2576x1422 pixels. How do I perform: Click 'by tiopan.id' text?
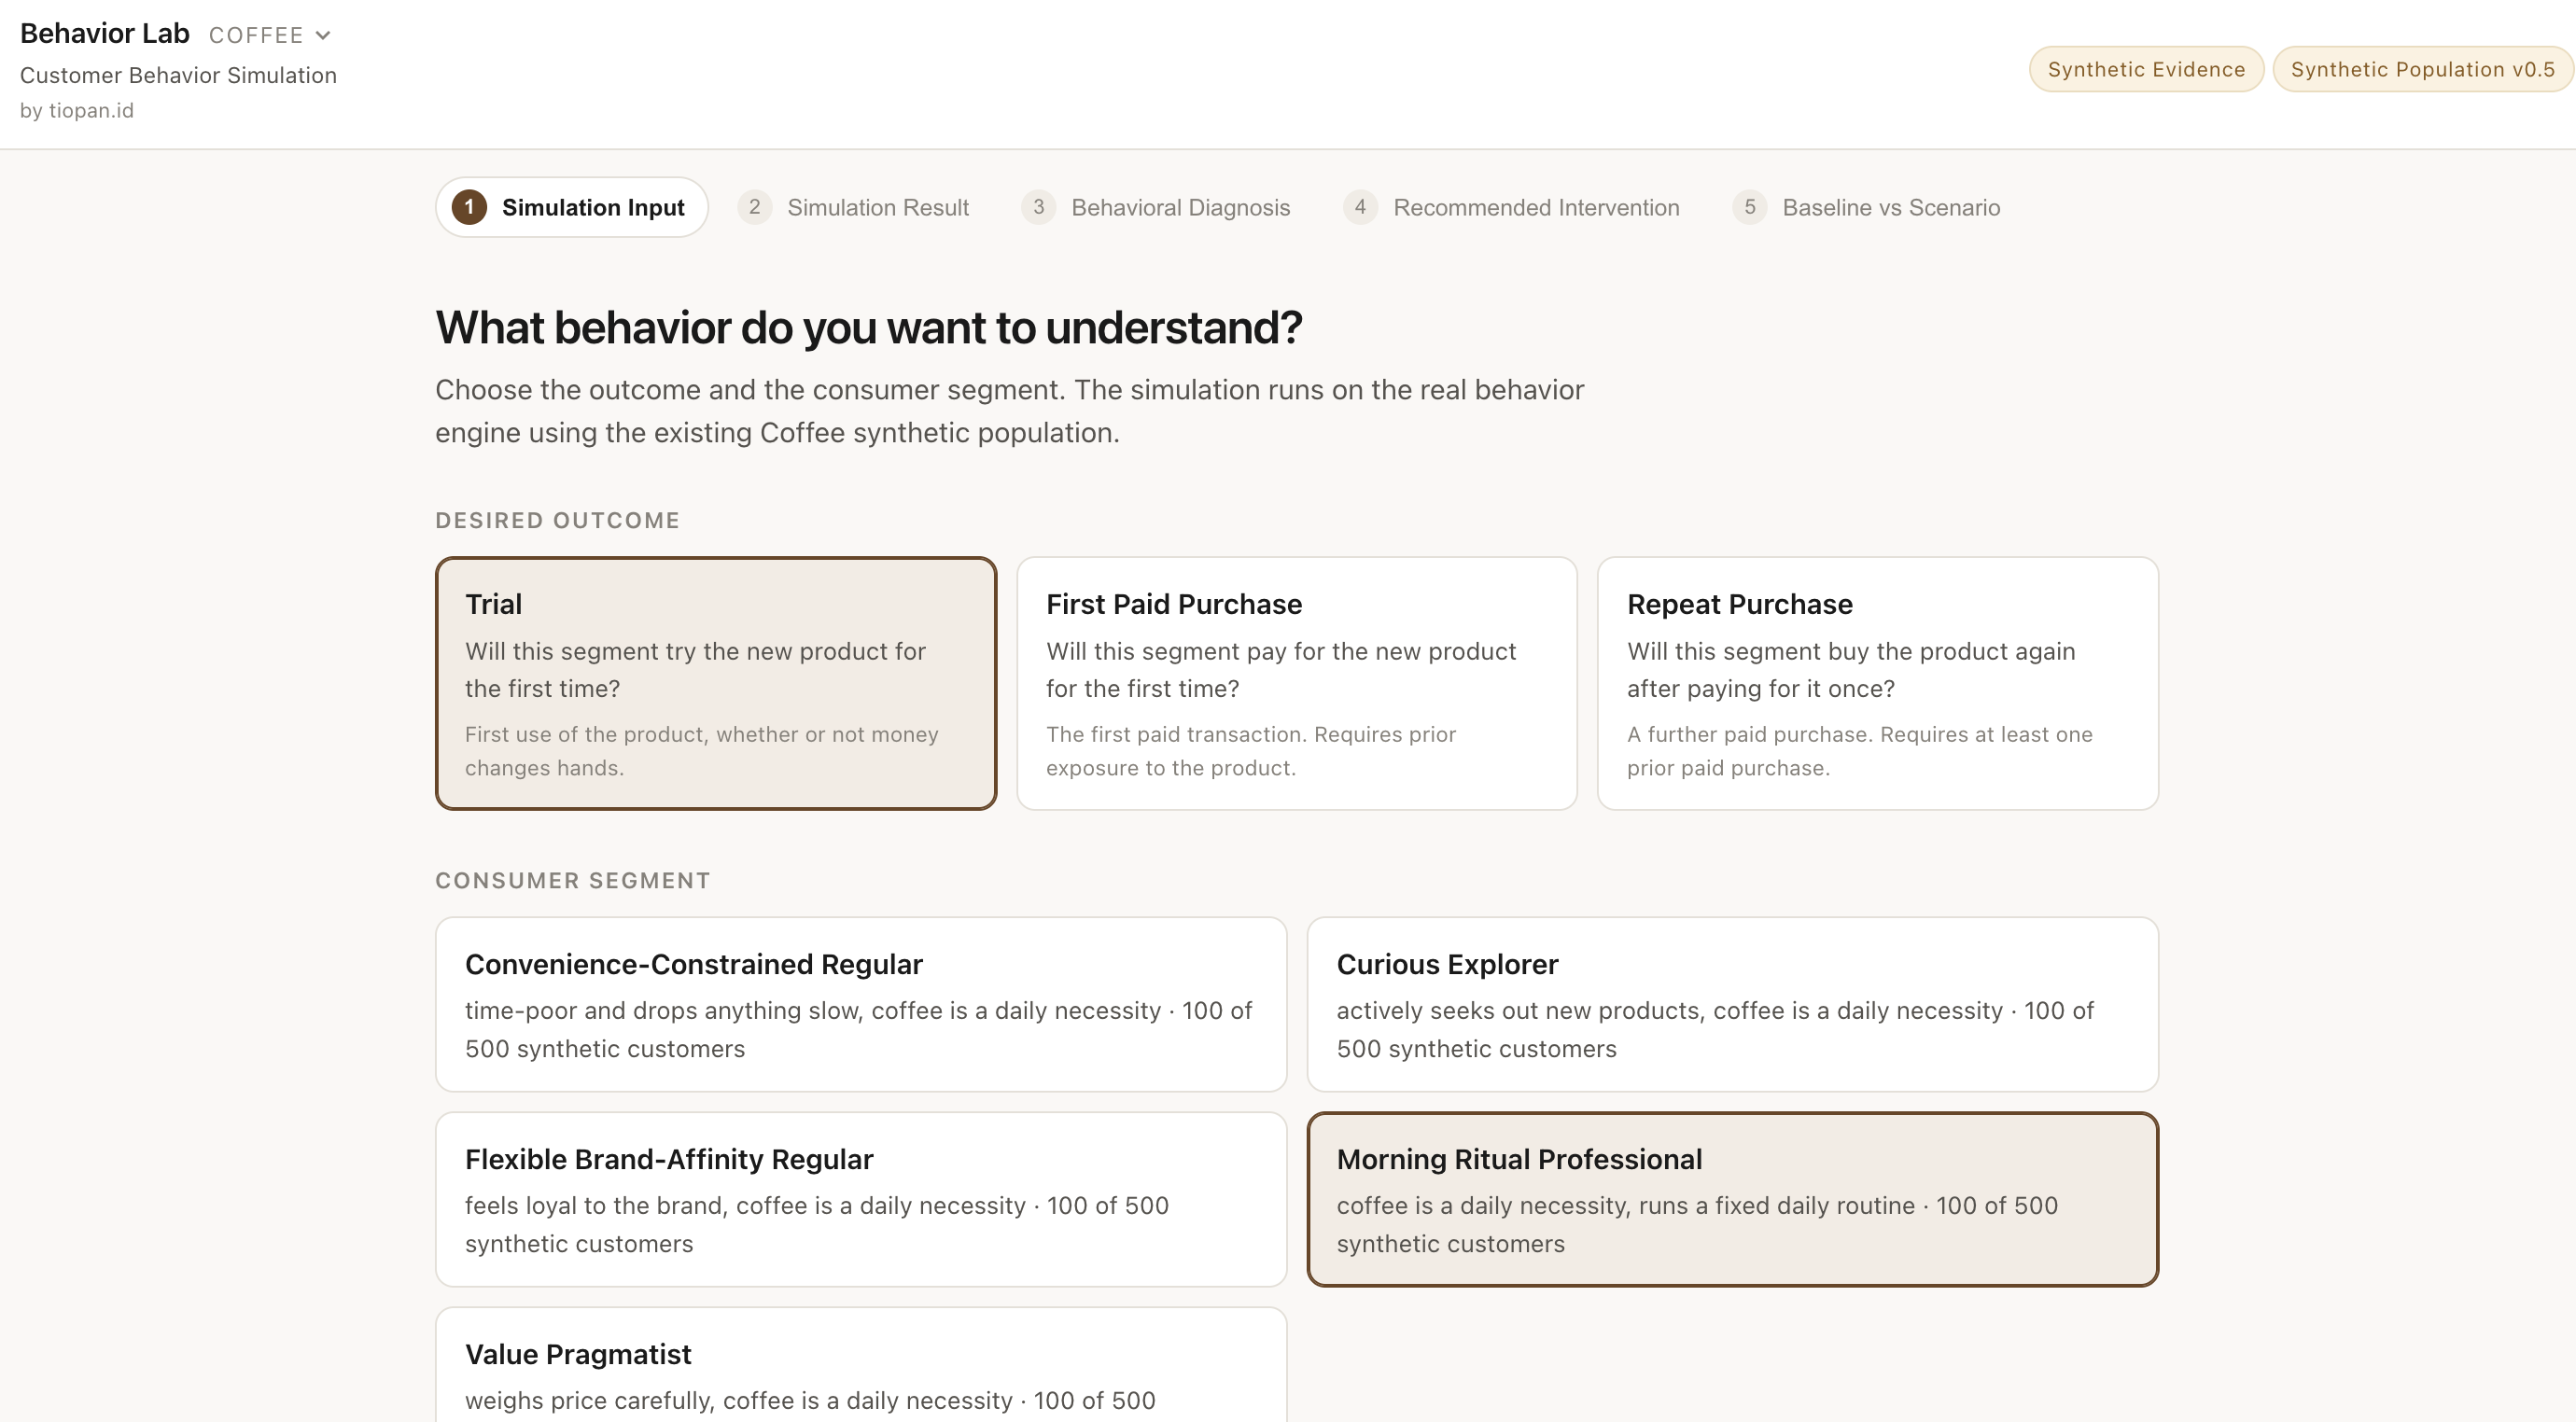click(x=77, y=110)
